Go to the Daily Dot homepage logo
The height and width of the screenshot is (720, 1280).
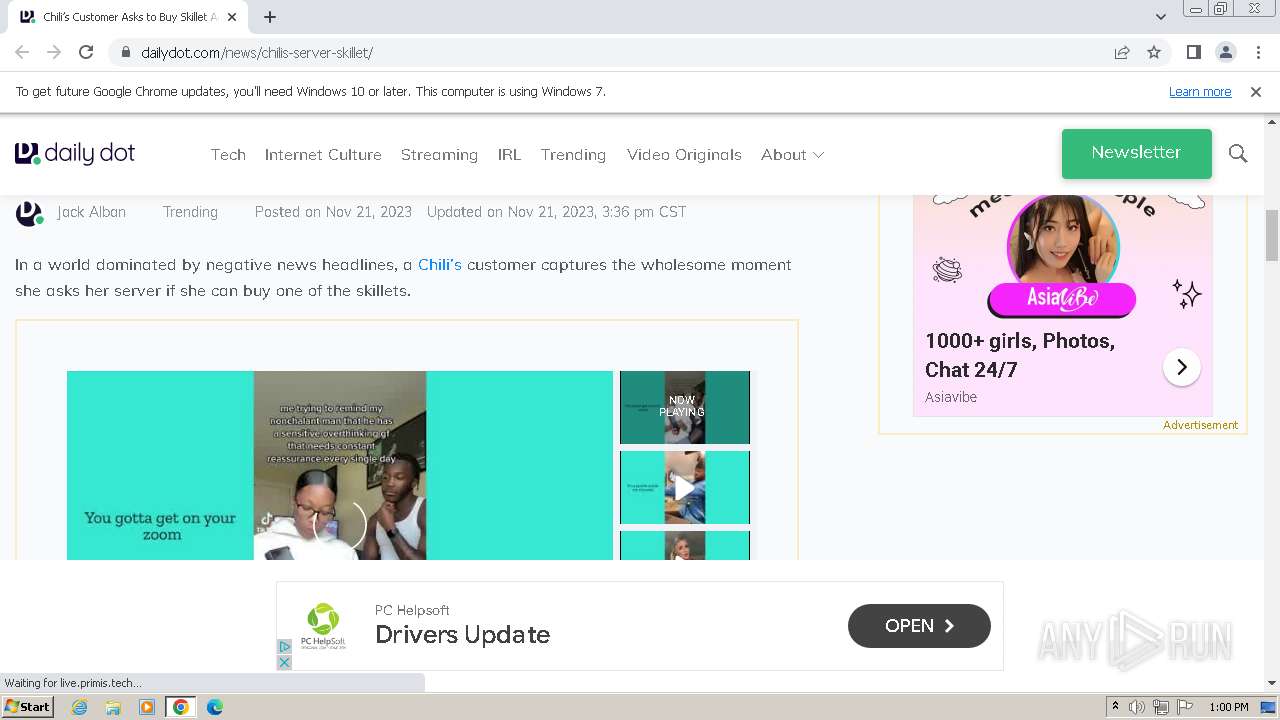click(x=75, y=153)
